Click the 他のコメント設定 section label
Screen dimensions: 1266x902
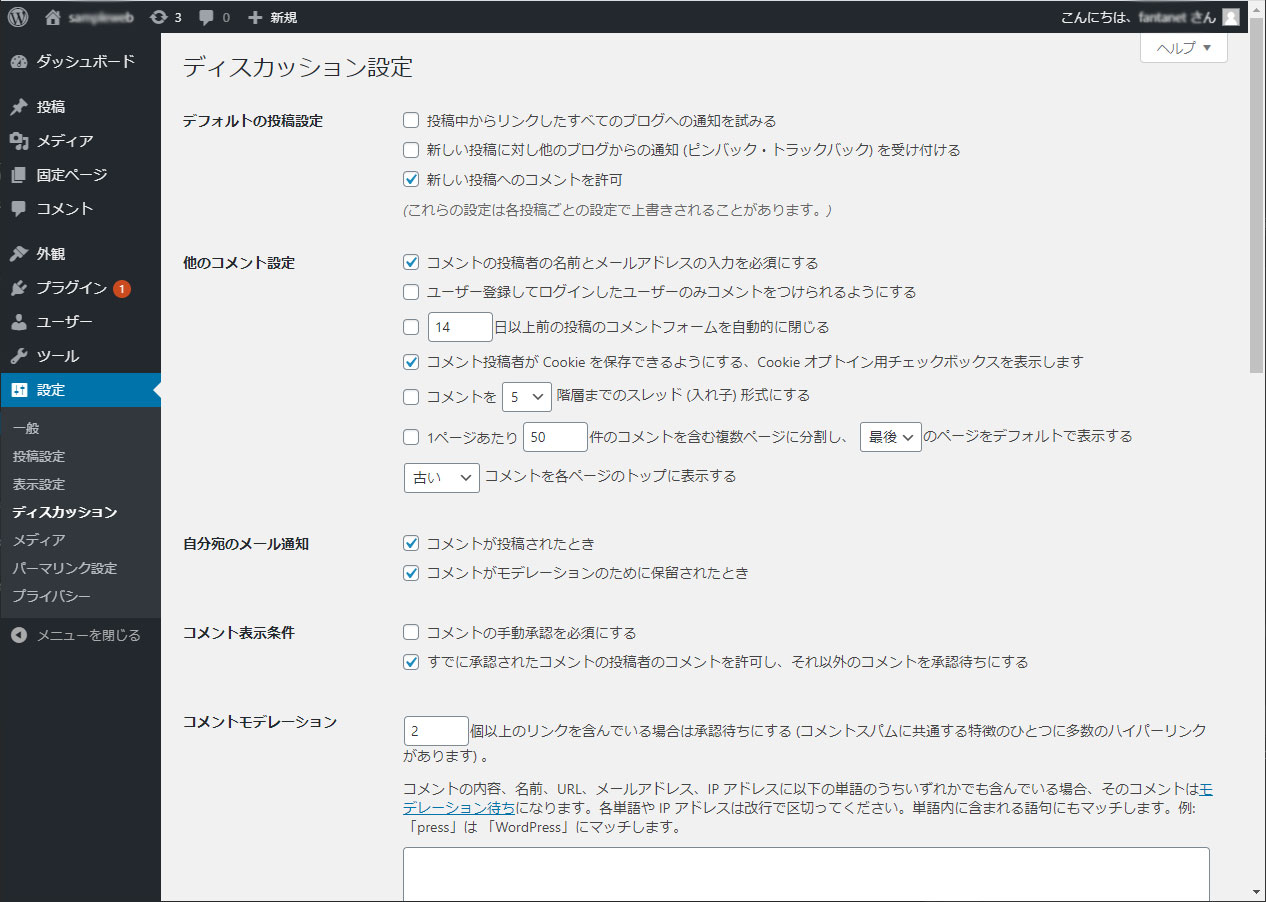click(239, 263)
